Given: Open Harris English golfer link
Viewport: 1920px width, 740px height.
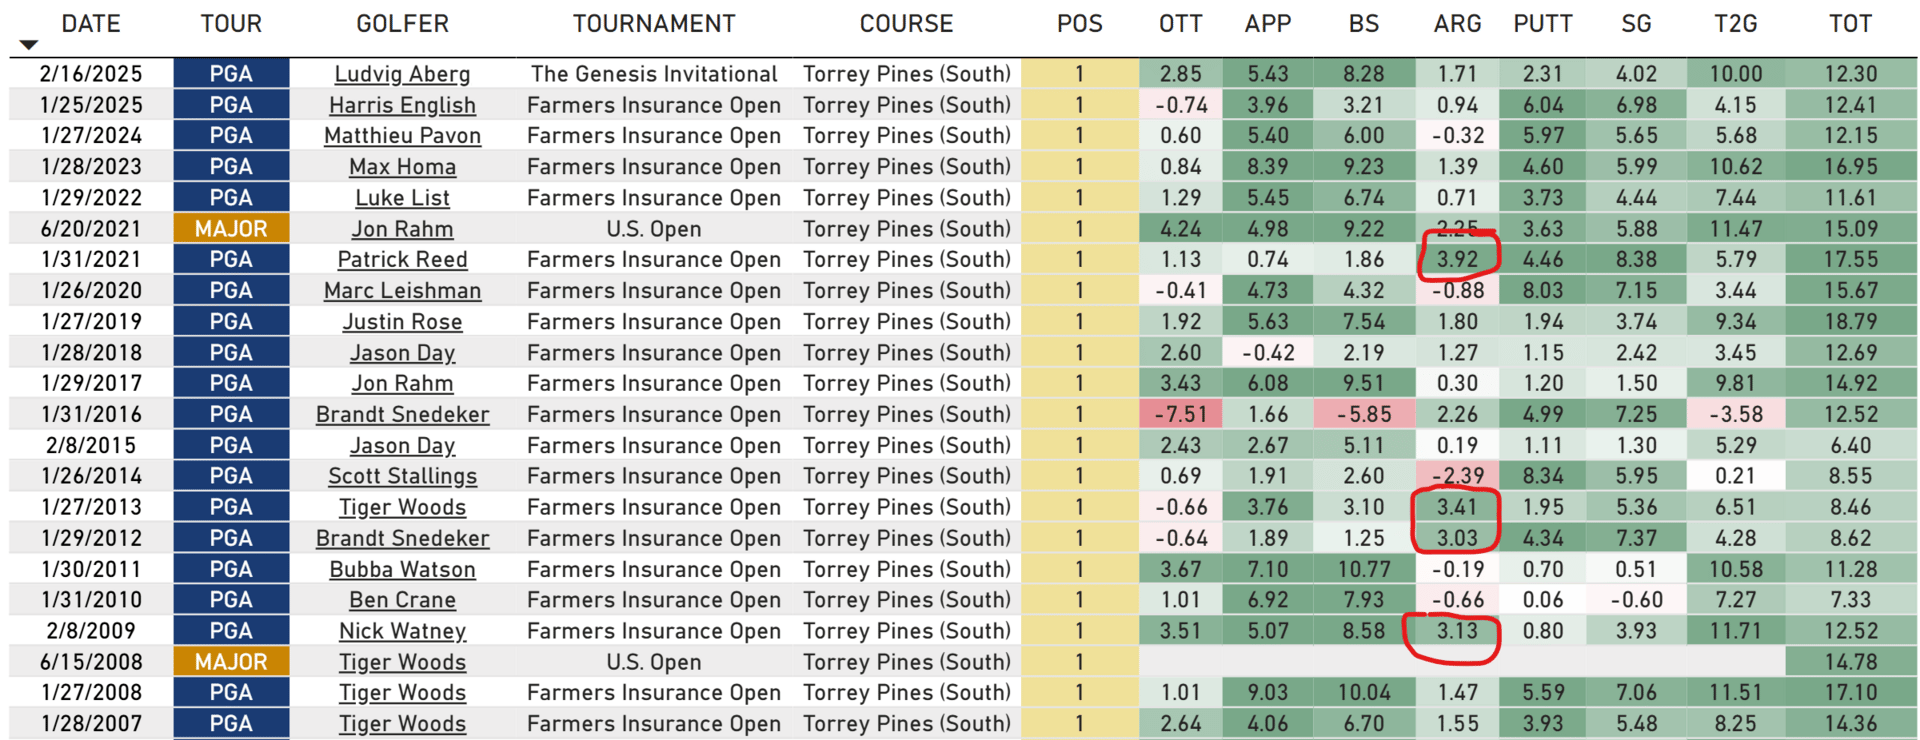Looking at the screenshot, I should coord(402,105).
